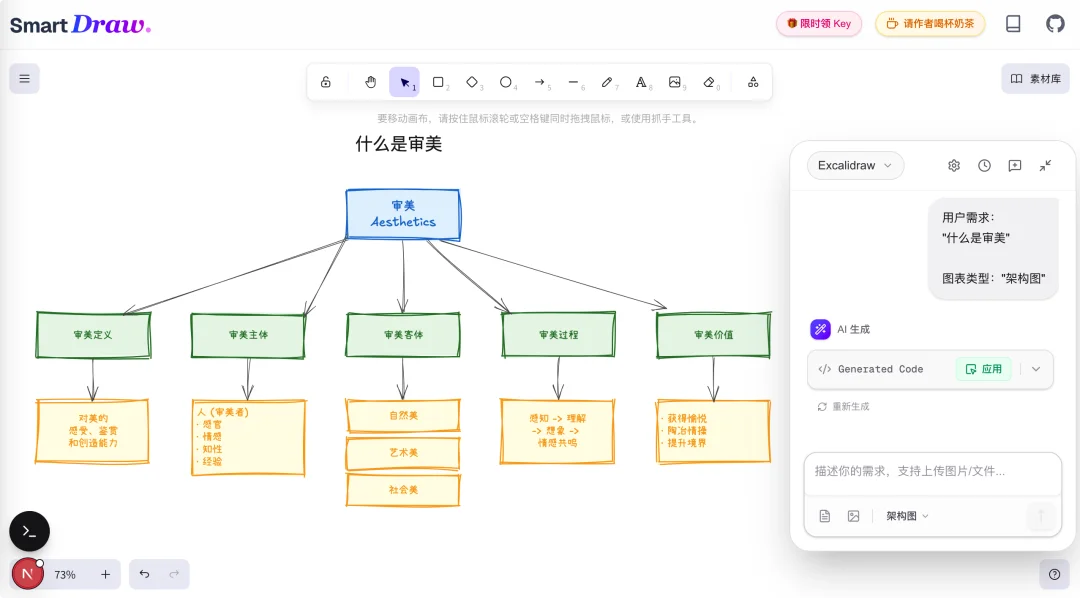Activate the Selection tool

(404, 82)
